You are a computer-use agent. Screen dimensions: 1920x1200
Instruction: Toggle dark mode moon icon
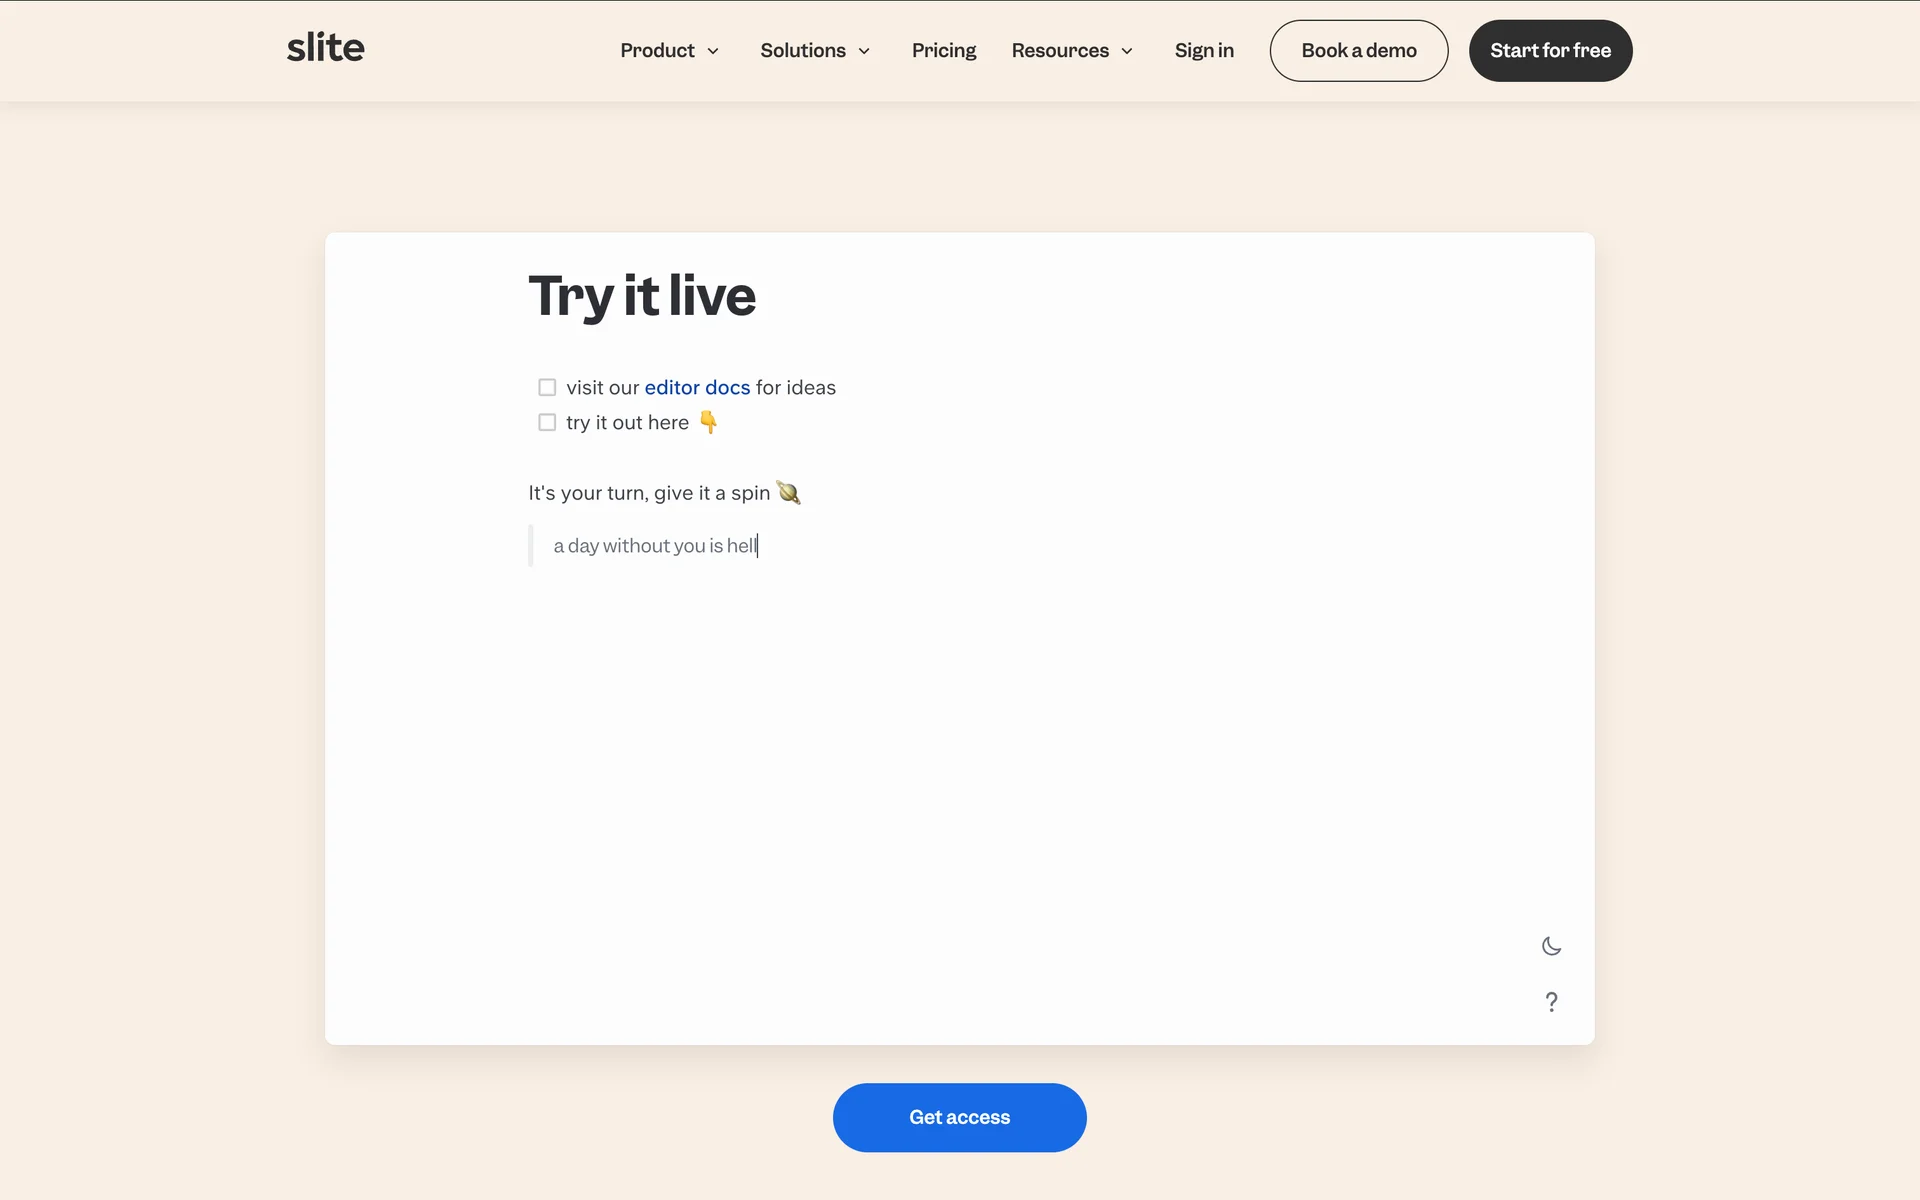point(1551,946)
